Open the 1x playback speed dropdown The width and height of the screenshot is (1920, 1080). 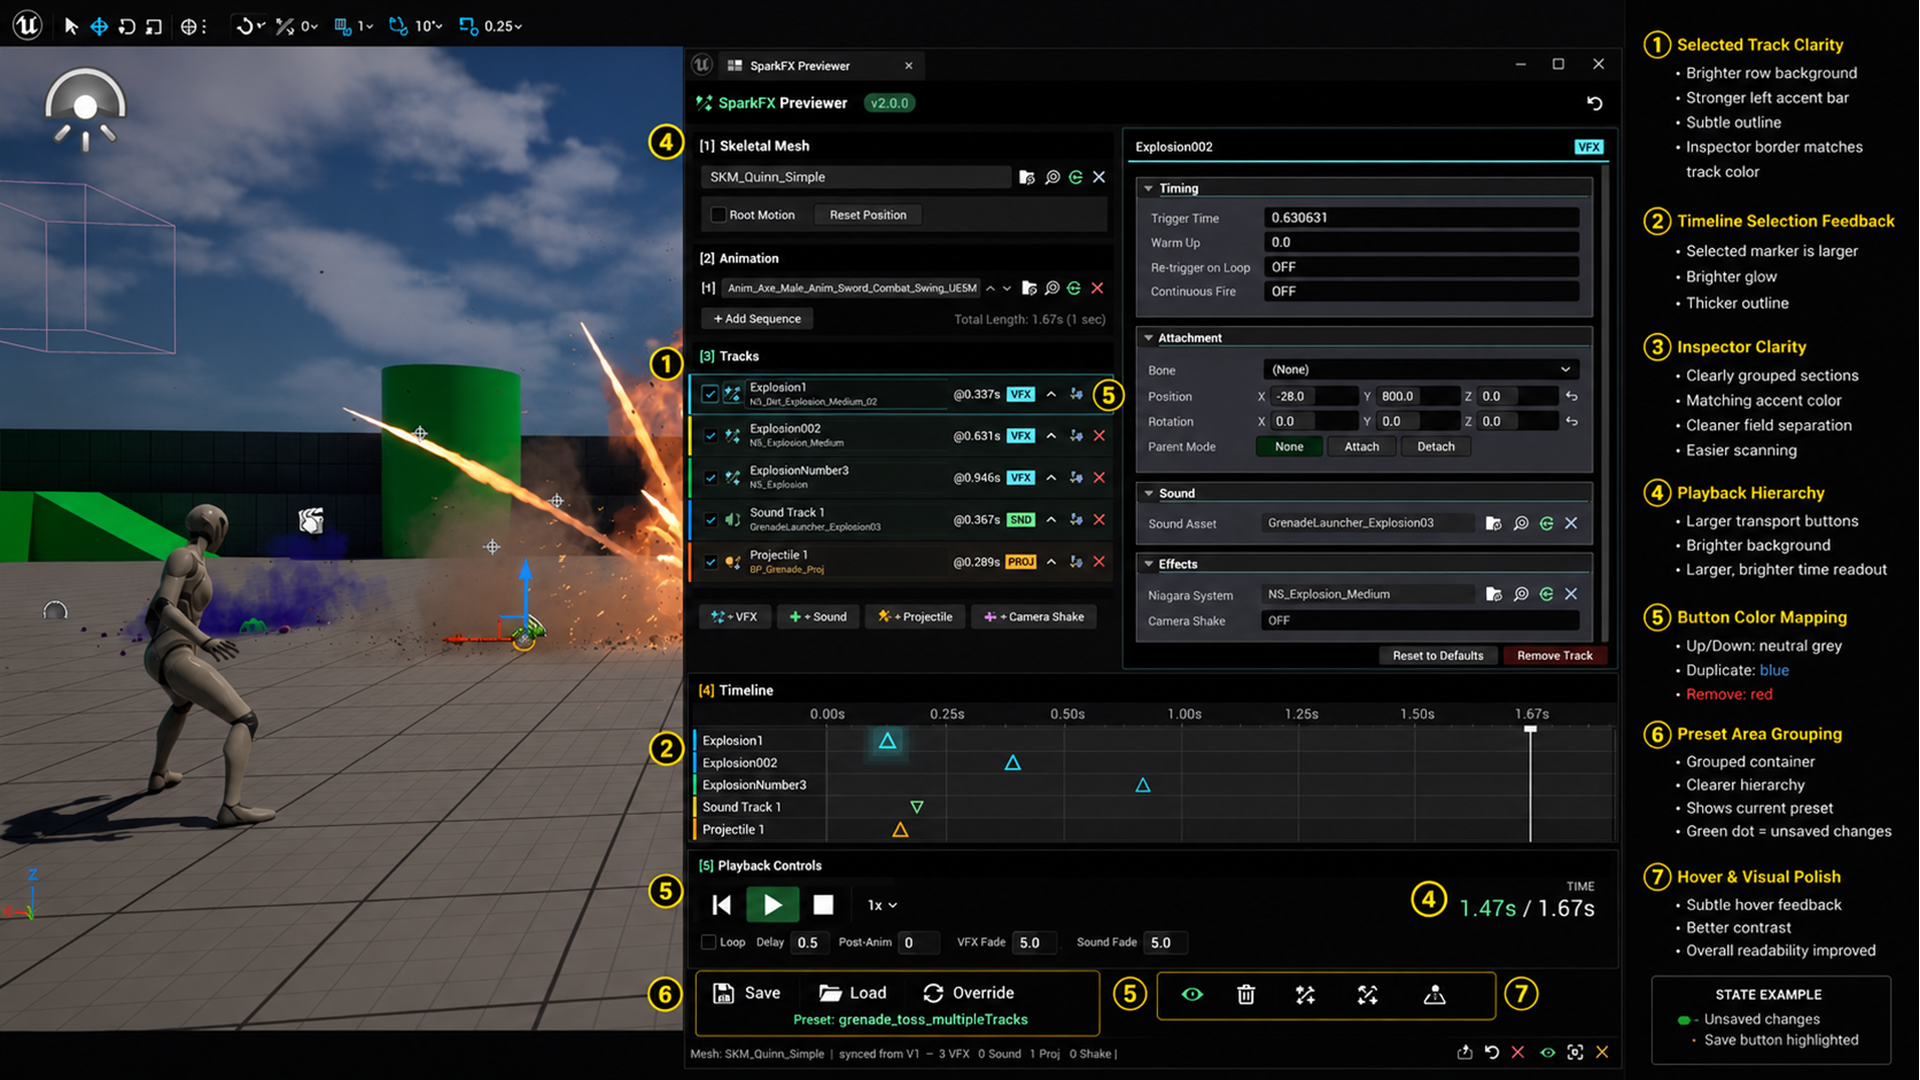(881, 905)
